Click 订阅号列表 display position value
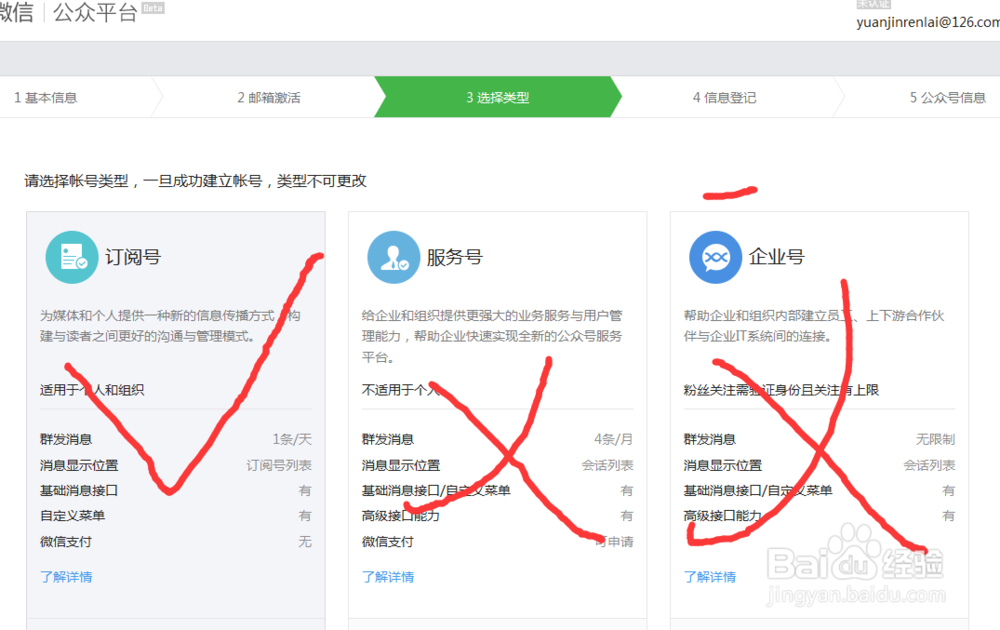 point(279,465)
